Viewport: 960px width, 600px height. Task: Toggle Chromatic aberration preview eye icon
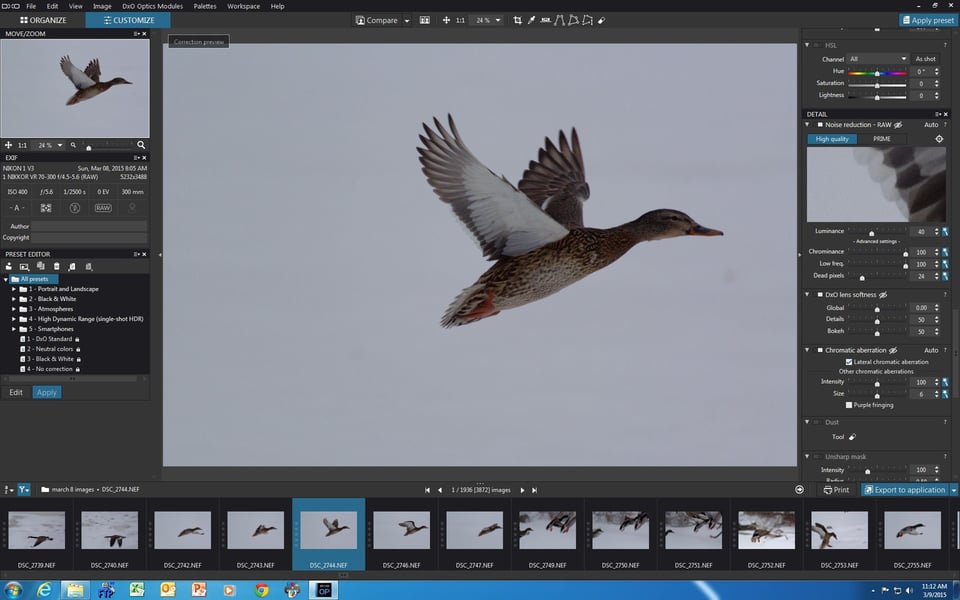pyautogui.click(x=893, y=350)
